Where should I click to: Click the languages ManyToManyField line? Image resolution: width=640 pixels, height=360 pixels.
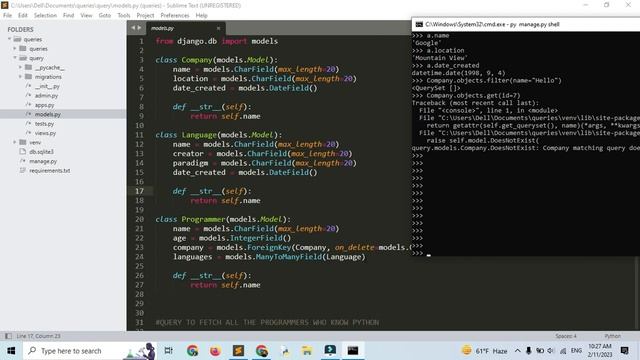pyautogui.click(x=269, y=257)
